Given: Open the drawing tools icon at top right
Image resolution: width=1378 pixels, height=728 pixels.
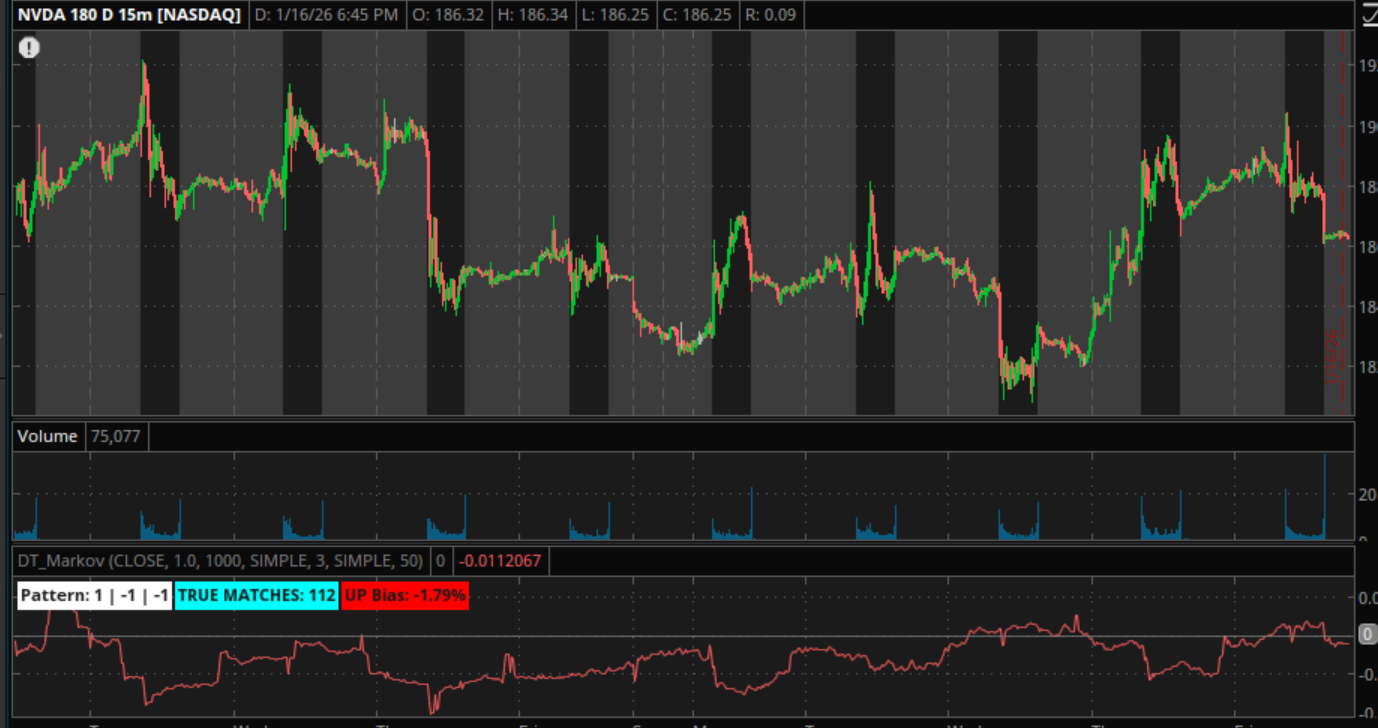Looking at the screenshot, I should pos(1368,13).
